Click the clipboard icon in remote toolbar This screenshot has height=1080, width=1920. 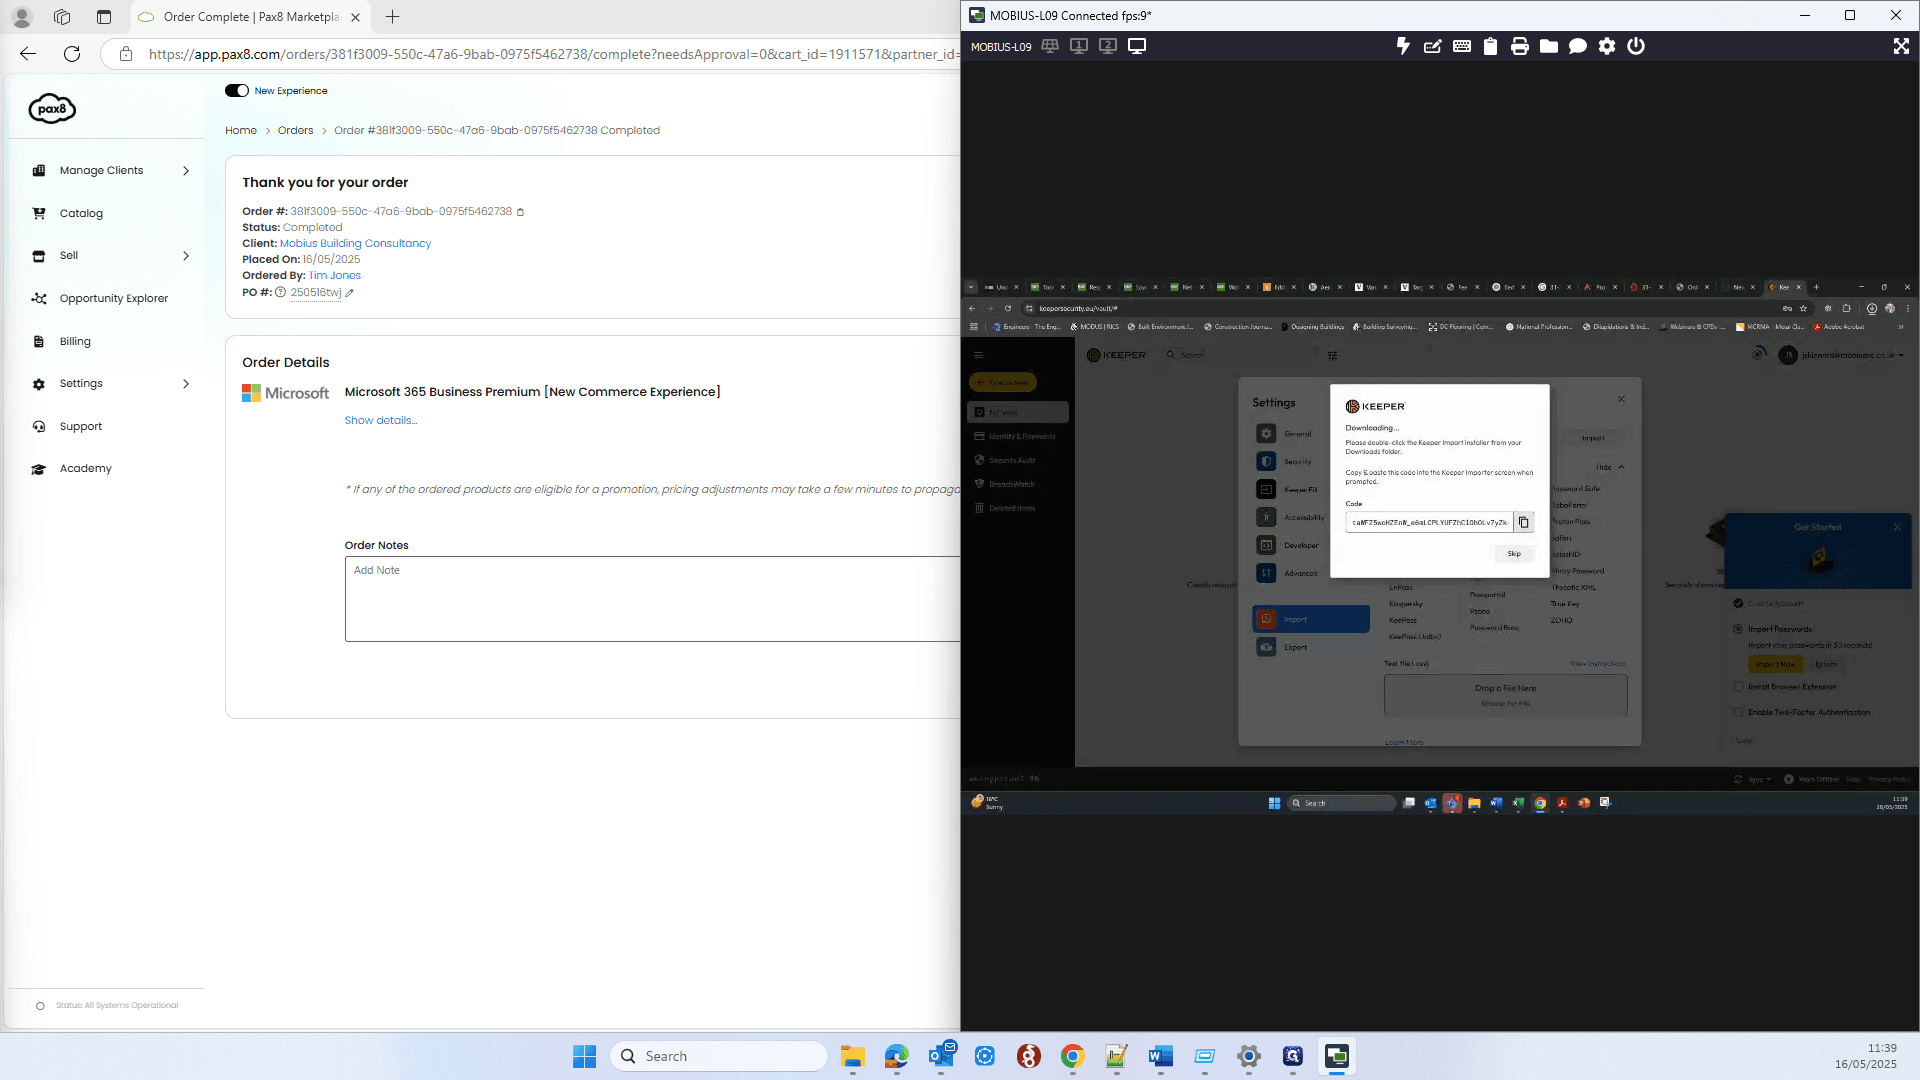[1490, 46]
